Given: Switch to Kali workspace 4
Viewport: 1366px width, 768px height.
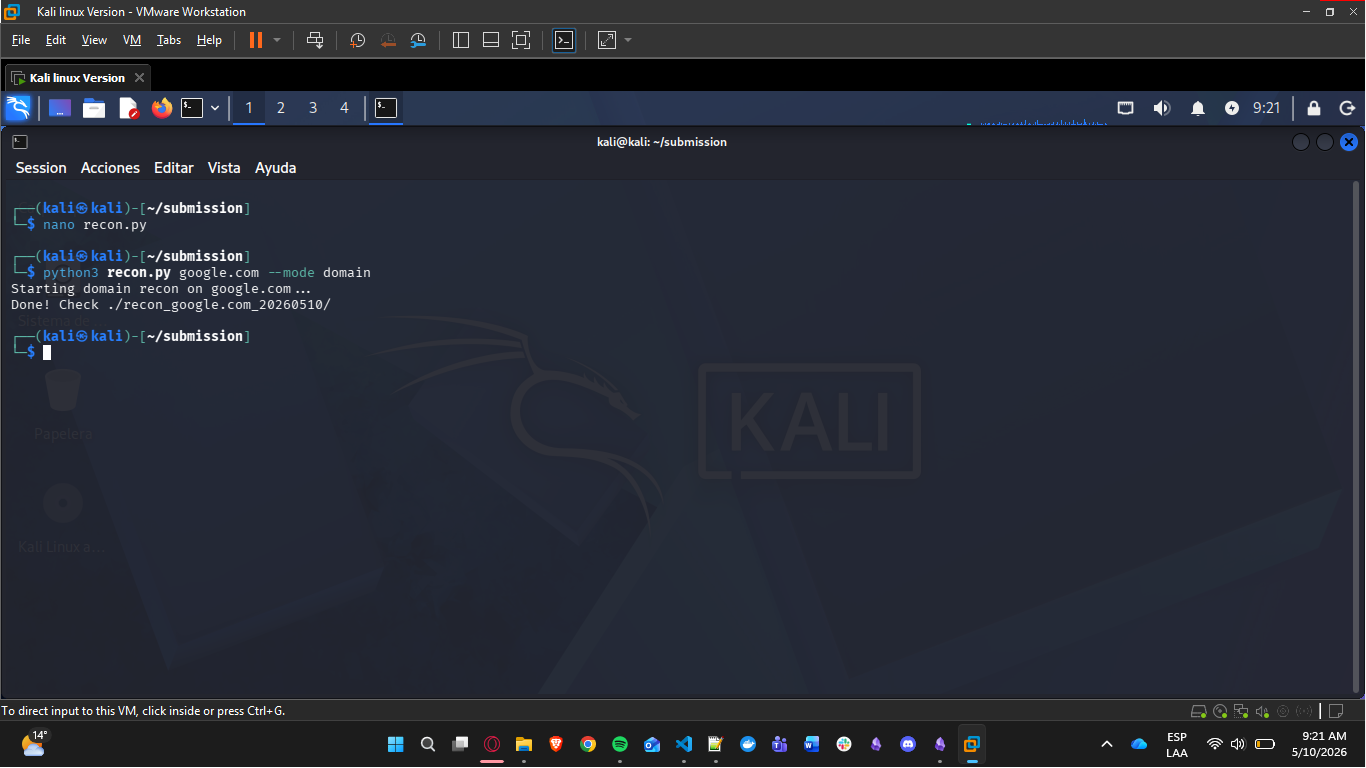Looking at the screenshot, I should 345,108.
